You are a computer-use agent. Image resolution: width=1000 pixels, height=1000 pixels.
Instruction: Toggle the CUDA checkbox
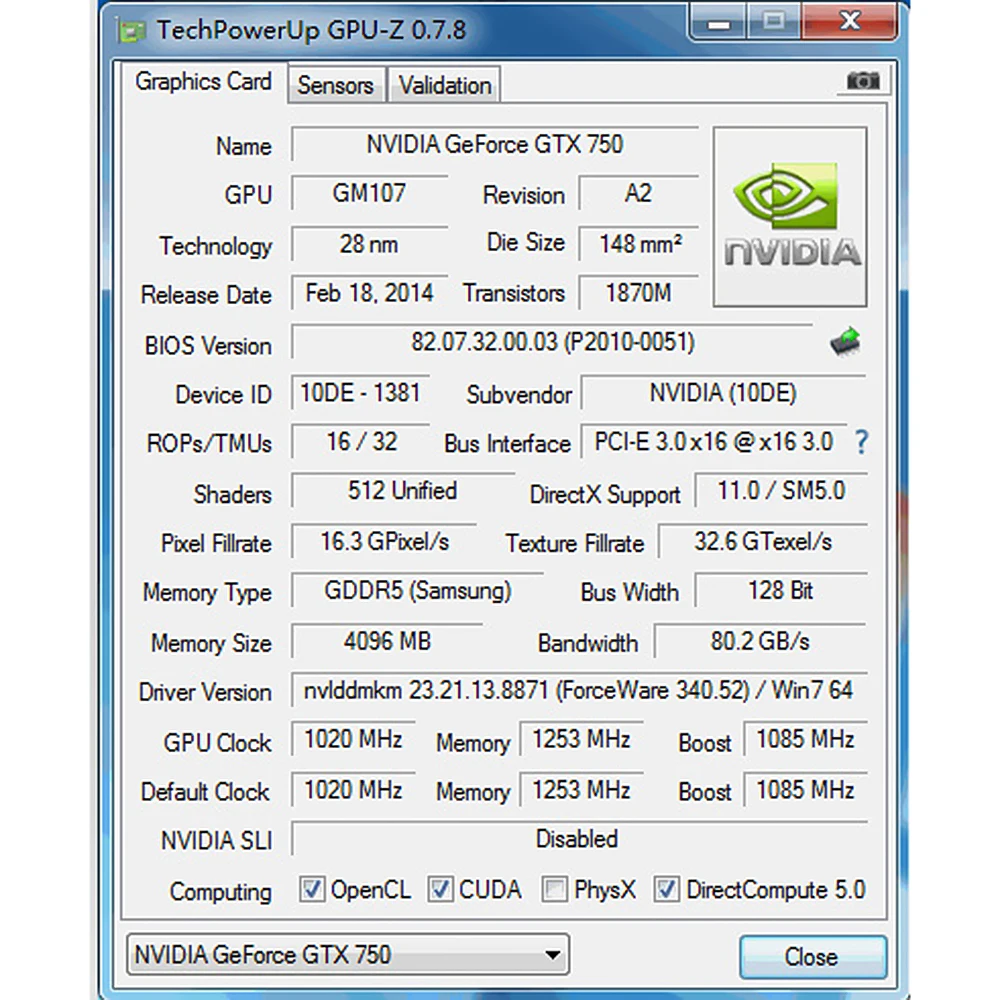(440, 889)
